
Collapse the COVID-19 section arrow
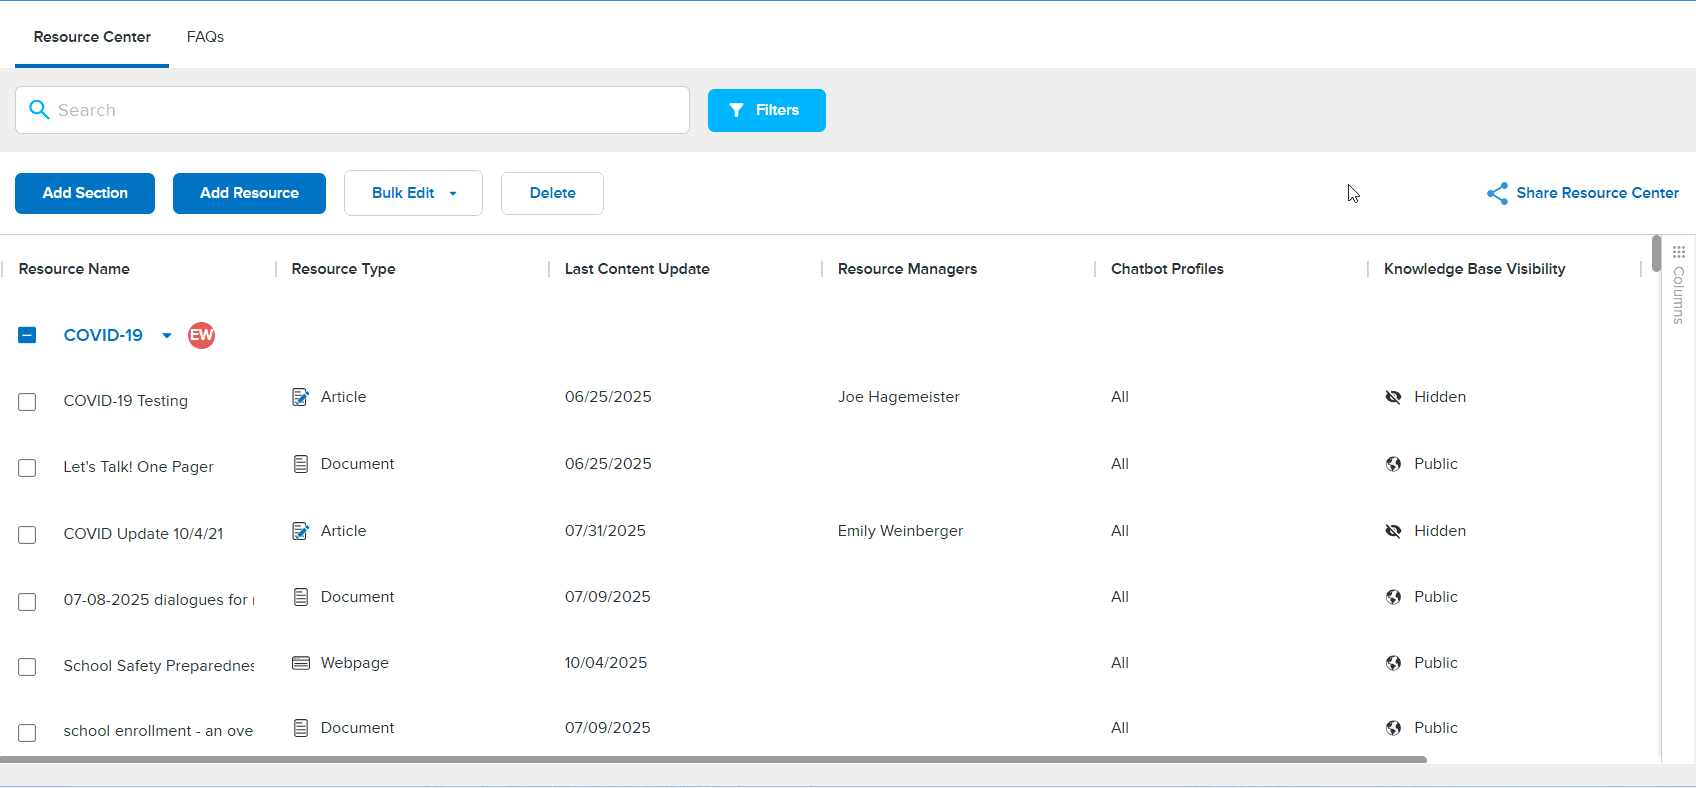click(x=167, y=336)
